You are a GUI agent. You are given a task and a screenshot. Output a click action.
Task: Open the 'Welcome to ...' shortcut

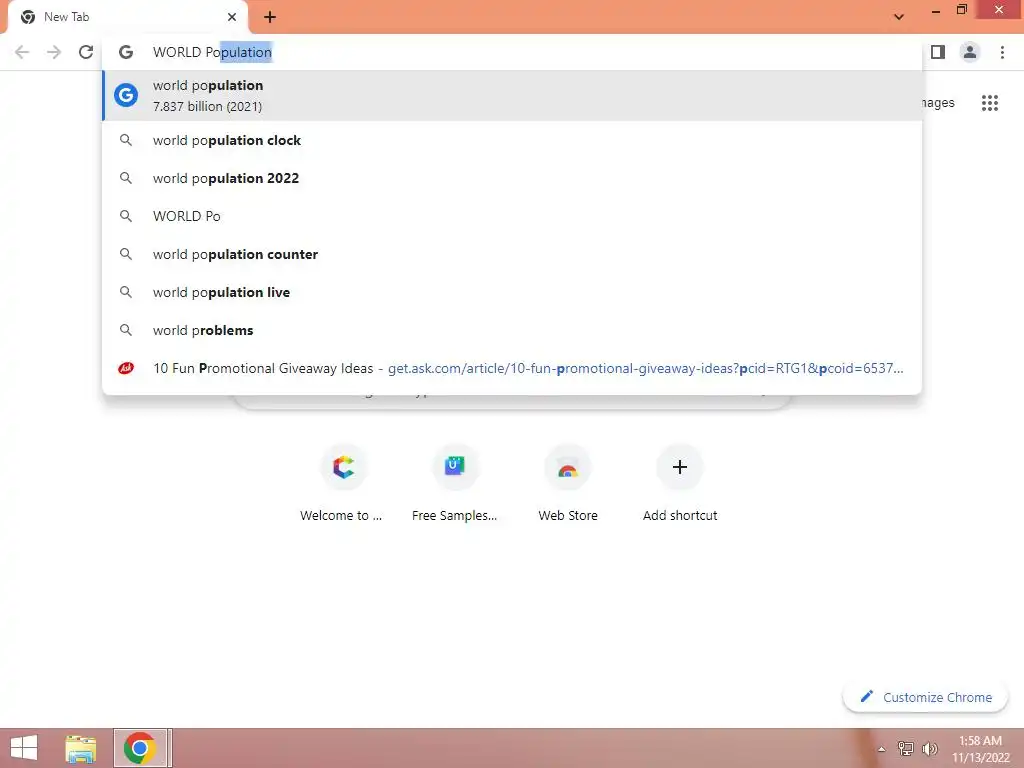(x=341, y=484)
